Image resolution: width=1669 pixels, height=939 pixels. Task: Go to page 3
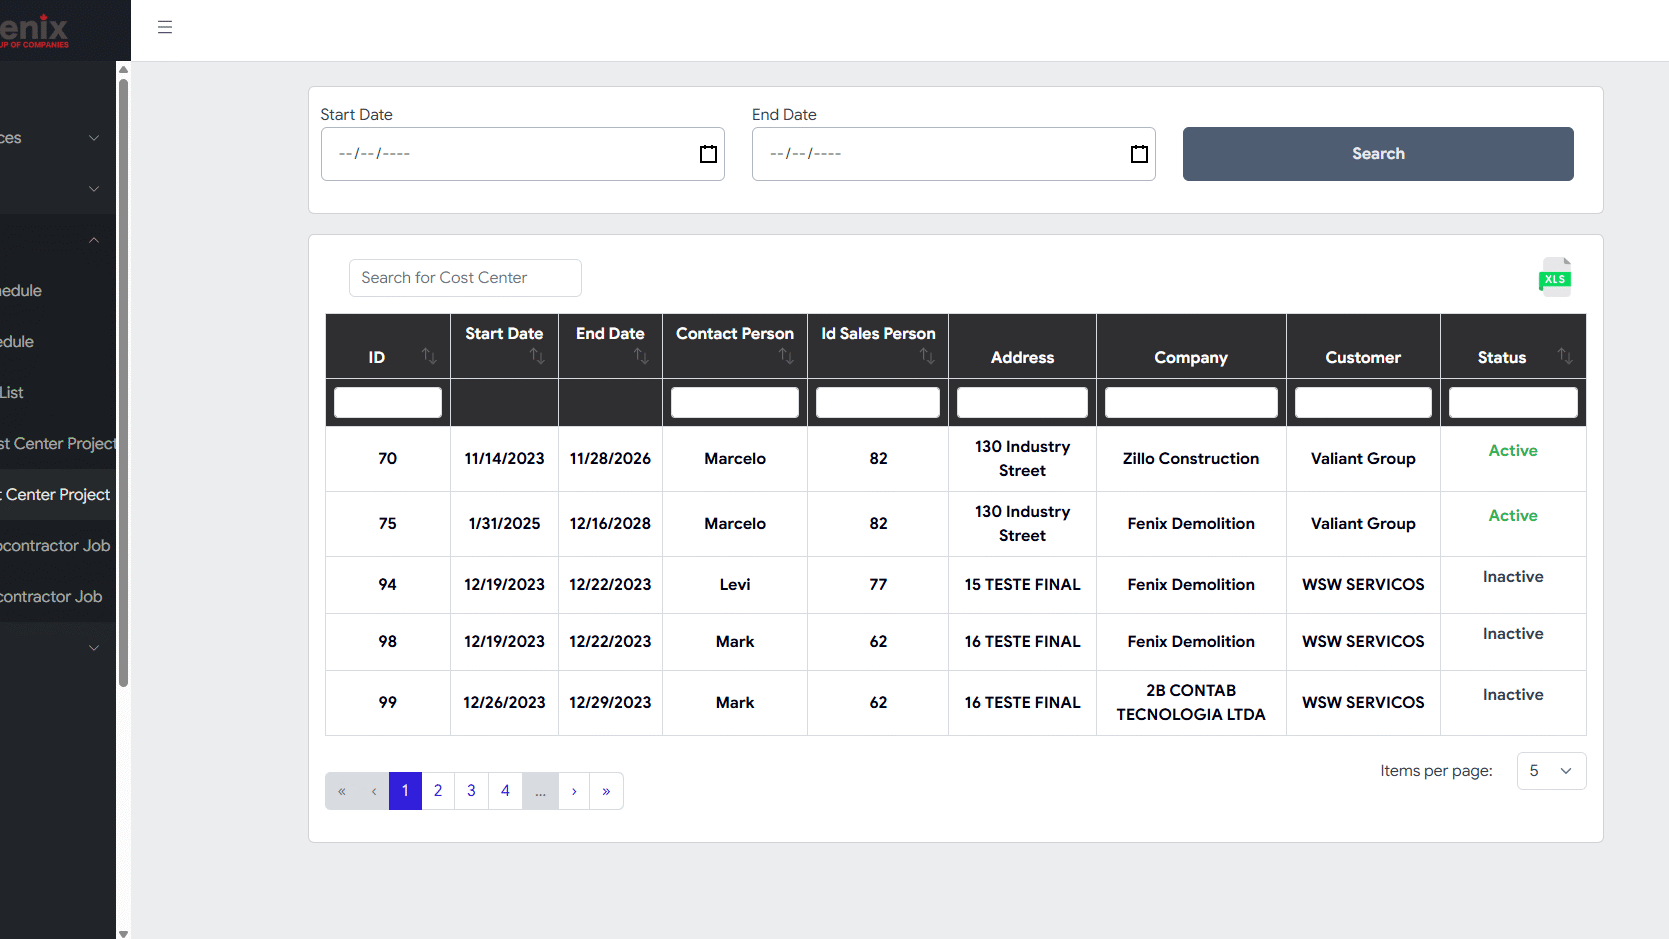click(472, 791)
